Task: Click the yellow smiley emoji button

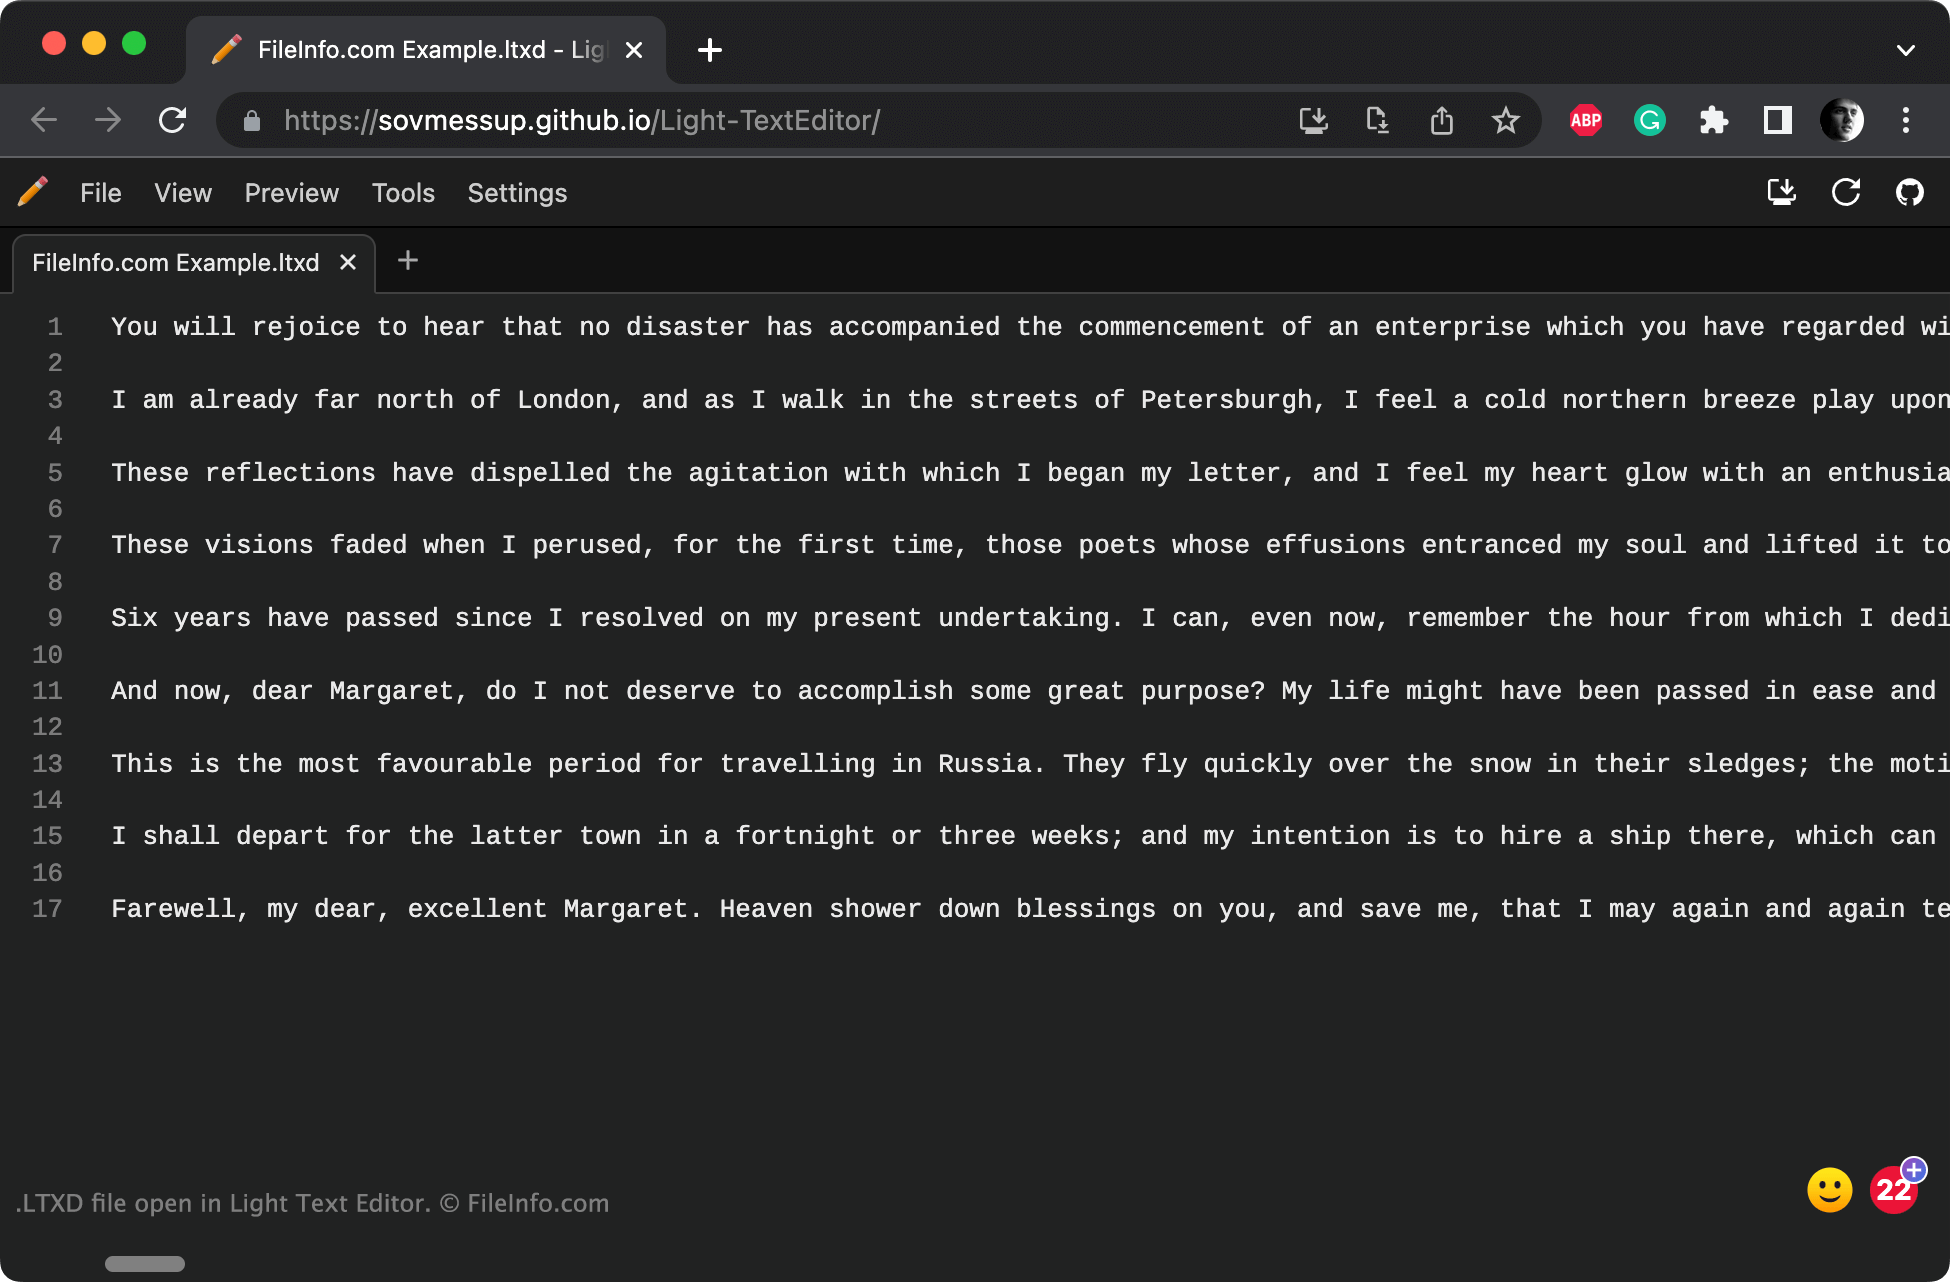Action: click(x=1830, y=1190)
